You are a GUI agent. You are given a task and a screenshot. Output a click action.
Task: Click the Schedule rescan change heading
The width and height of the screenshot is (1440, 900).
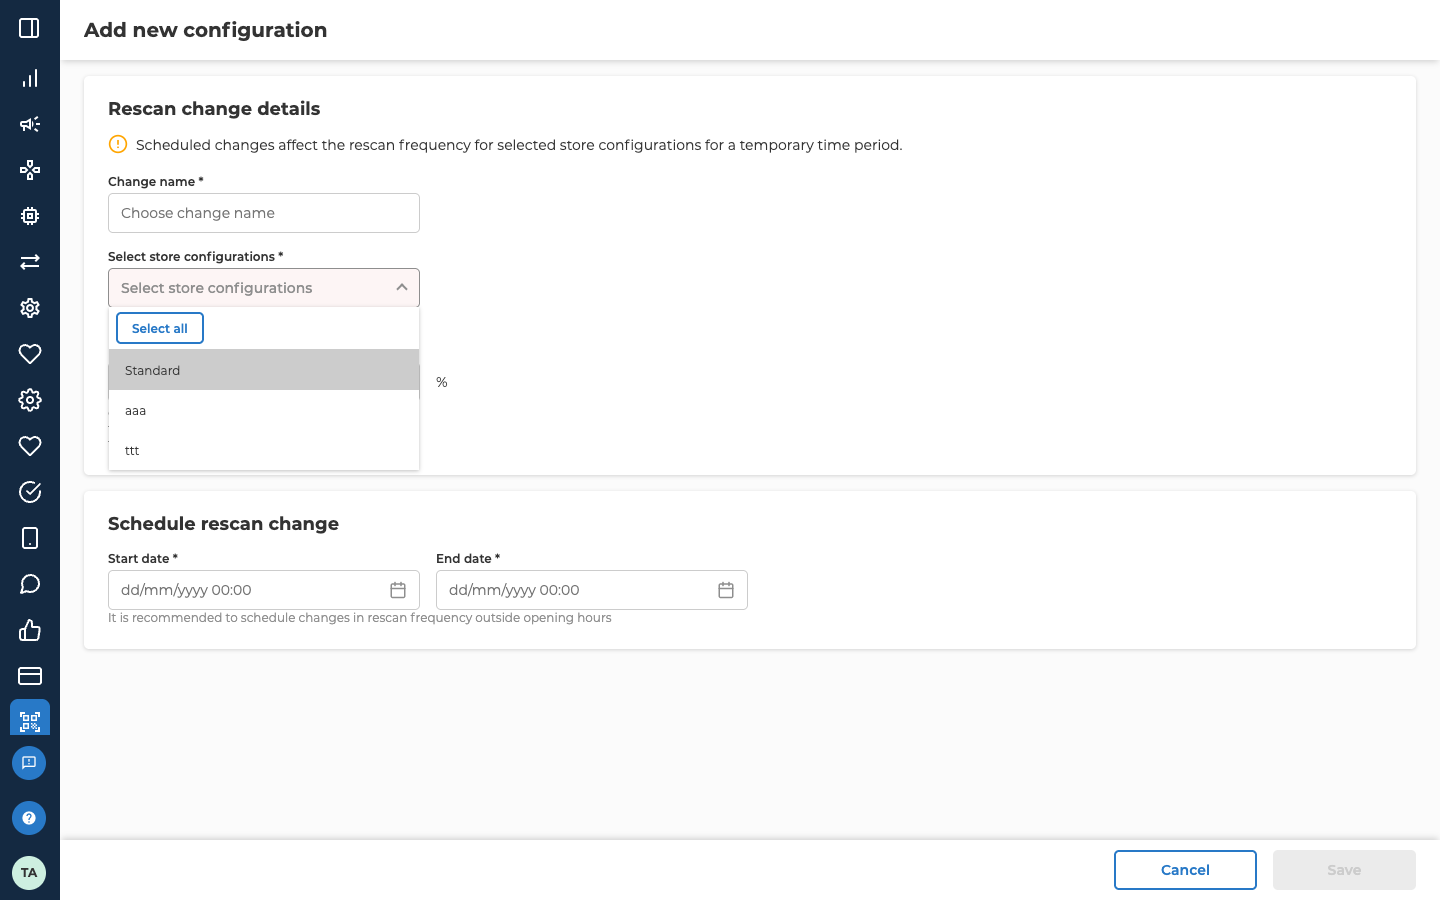(223, 524)
